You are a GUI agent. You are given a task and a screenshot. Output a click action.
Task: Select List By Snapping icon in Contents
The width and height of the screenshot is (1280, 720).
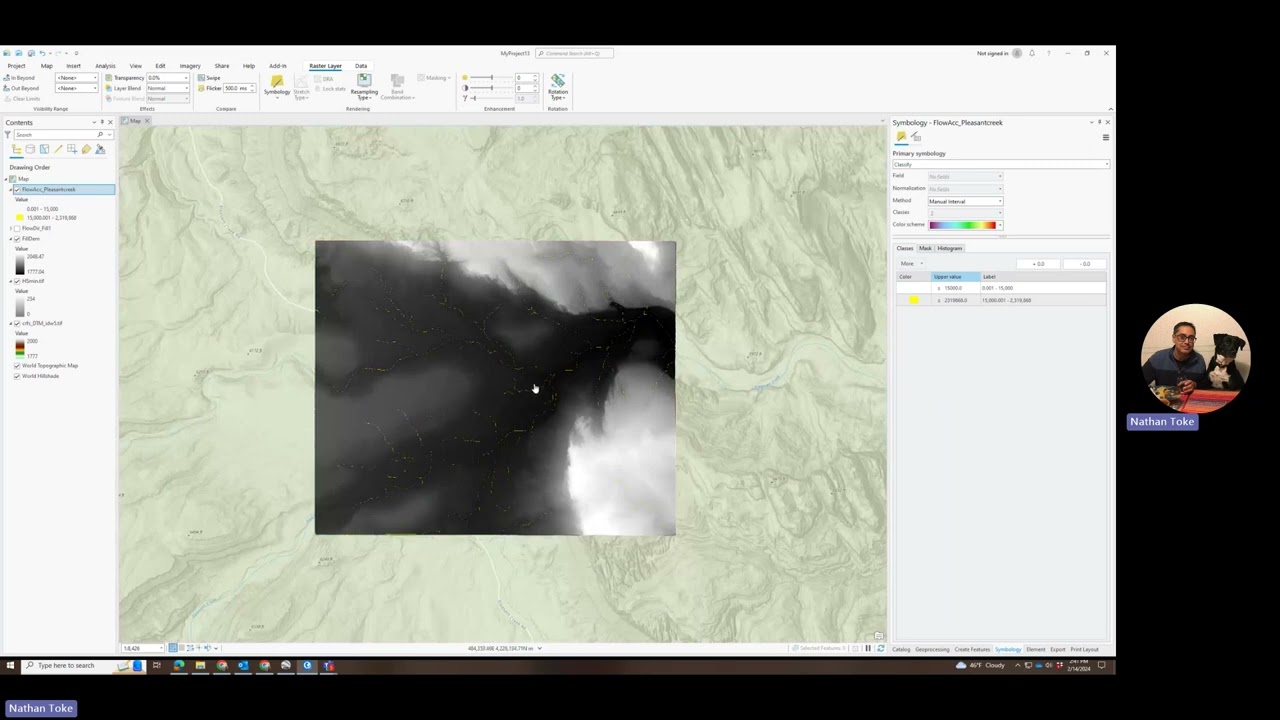tap(72, 149)
